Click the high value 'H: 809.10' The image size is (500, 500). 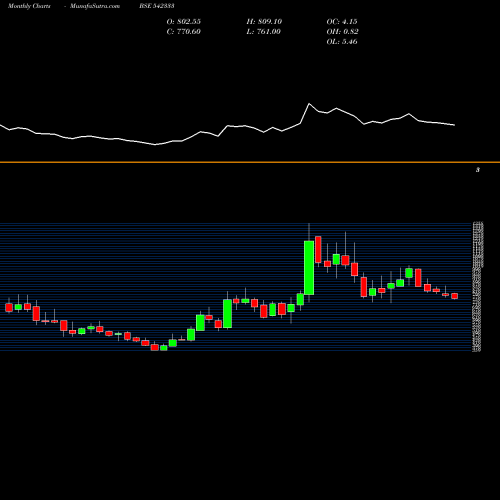[264, 22]
